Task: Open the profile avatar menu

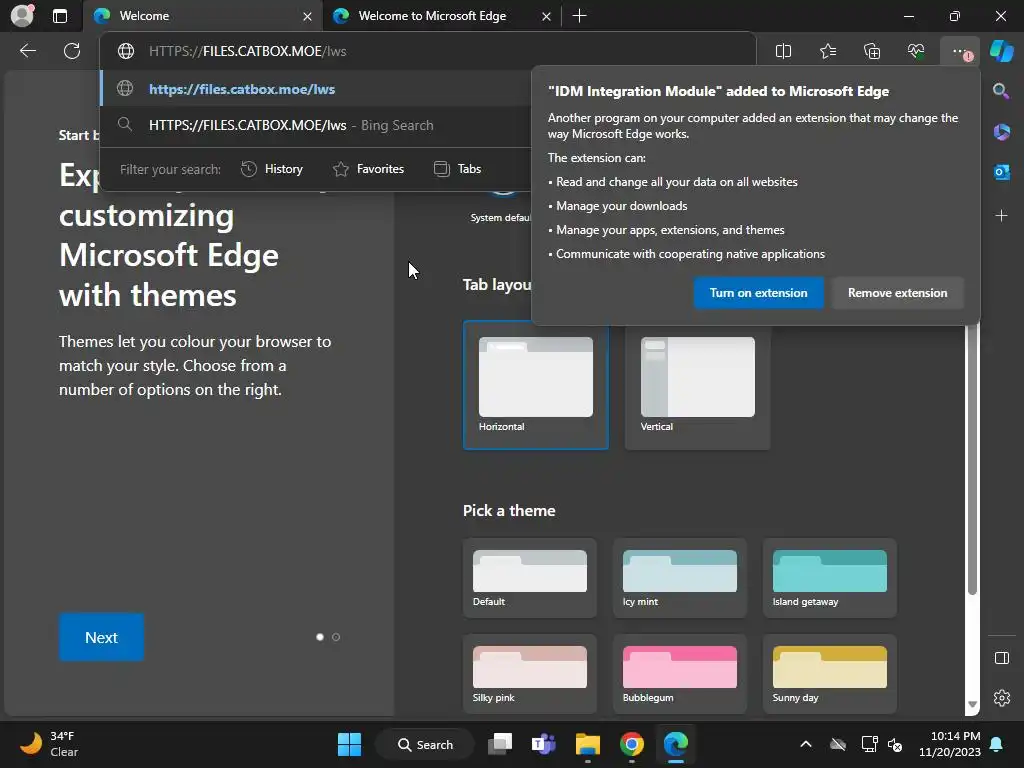Action: click(22, 16)
